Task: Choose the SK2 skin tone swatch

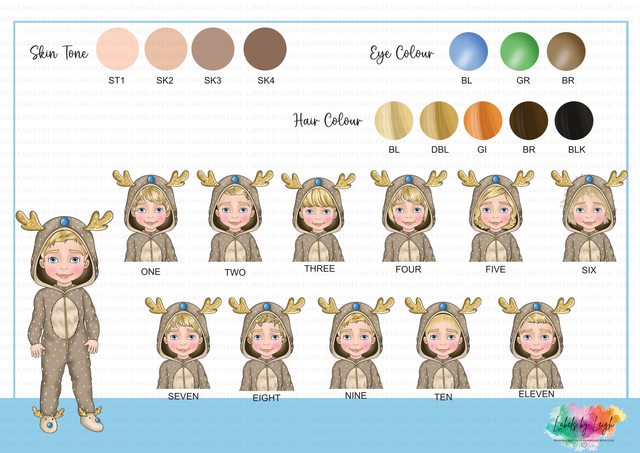Action: [165, 47]
